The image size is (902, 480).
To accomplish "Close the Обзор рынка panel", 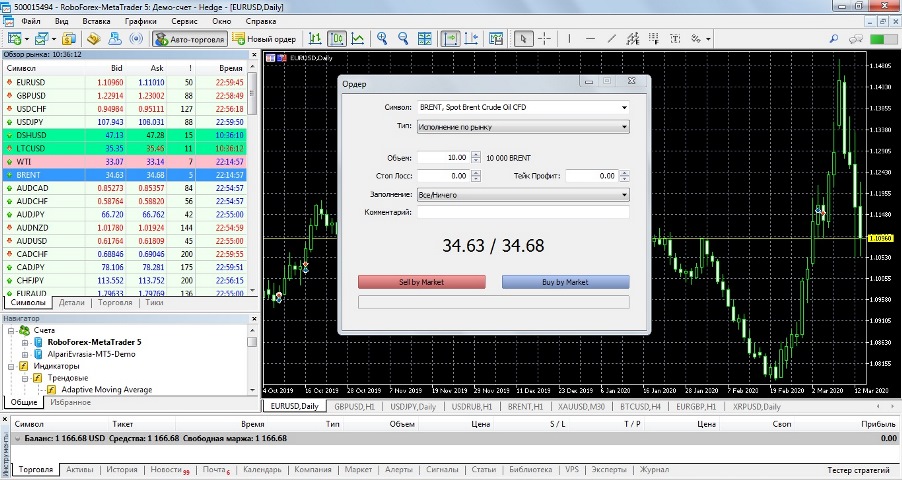I will pos(254,55).
